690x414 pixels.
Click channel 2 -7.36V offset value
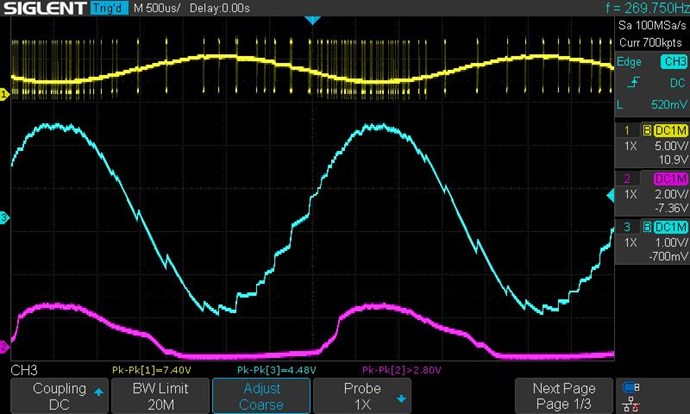tap(671, 208)
